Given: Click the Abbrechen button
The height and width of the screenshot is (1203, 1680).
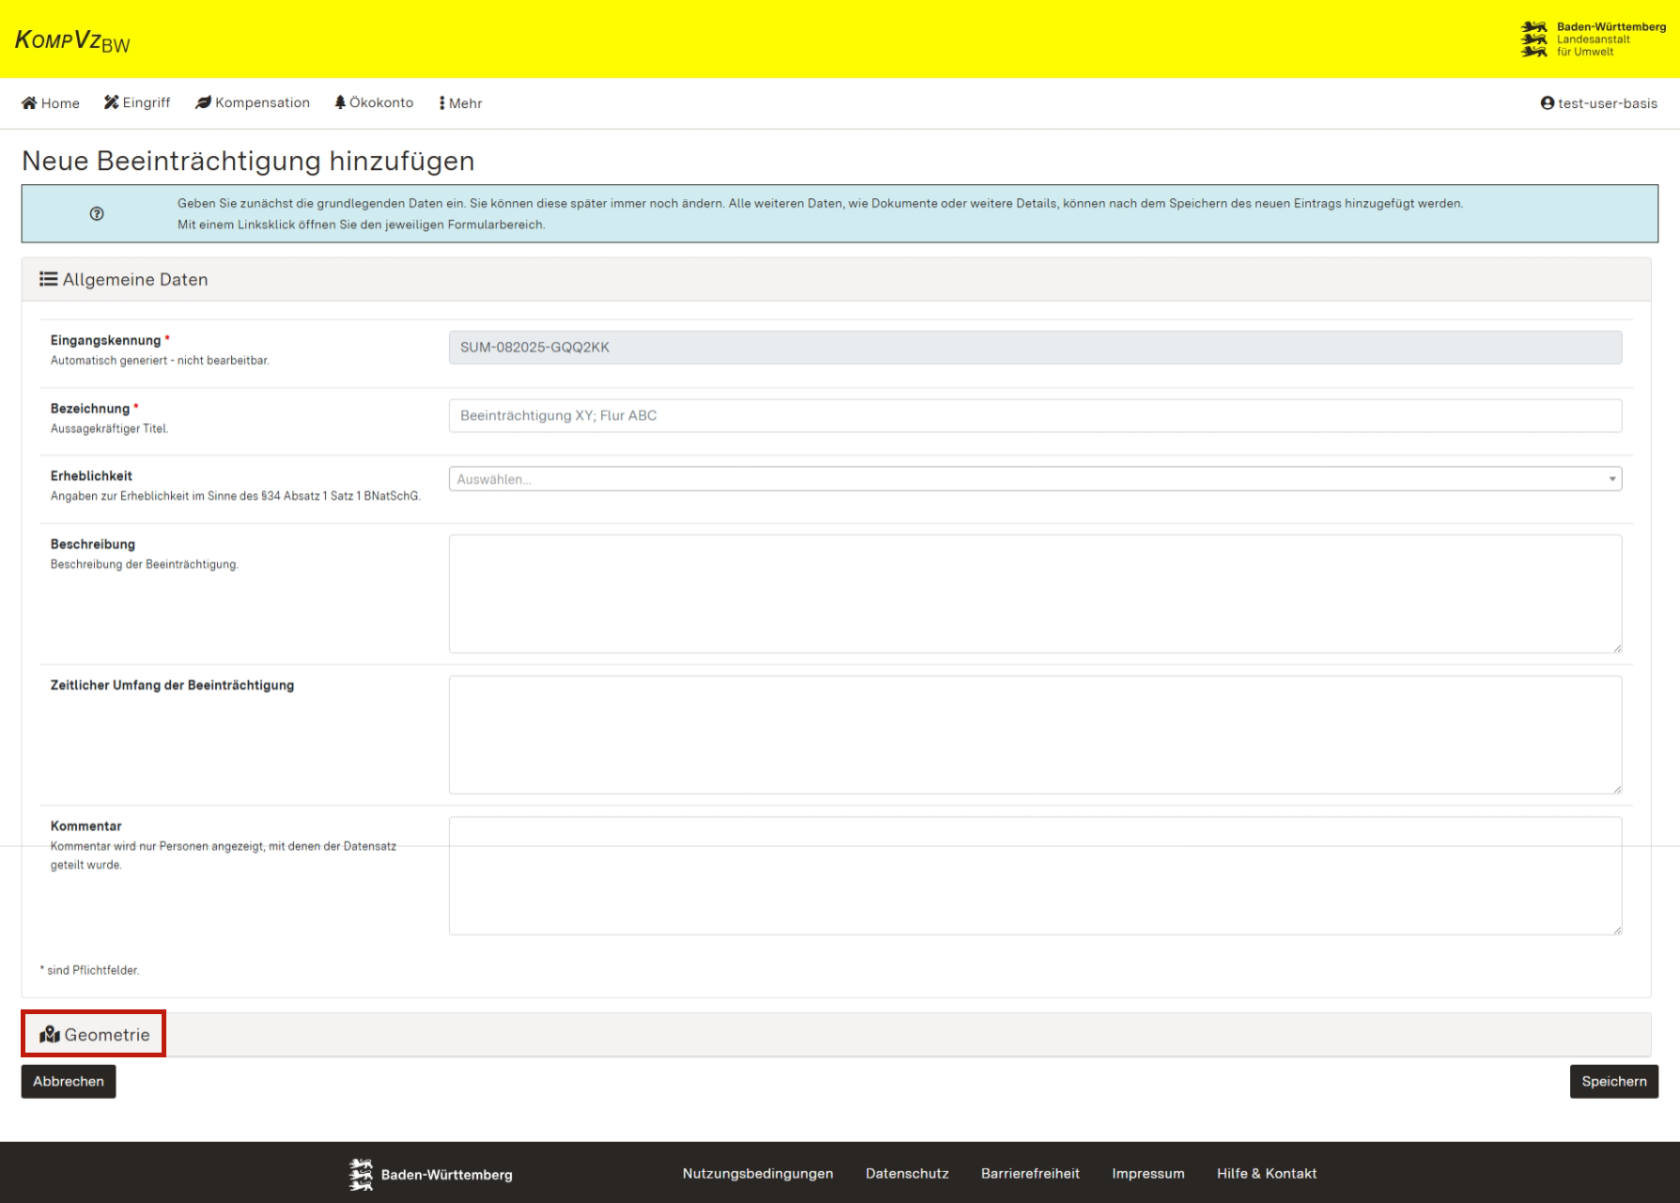Looking at the screenshot, I should 68,1081.
